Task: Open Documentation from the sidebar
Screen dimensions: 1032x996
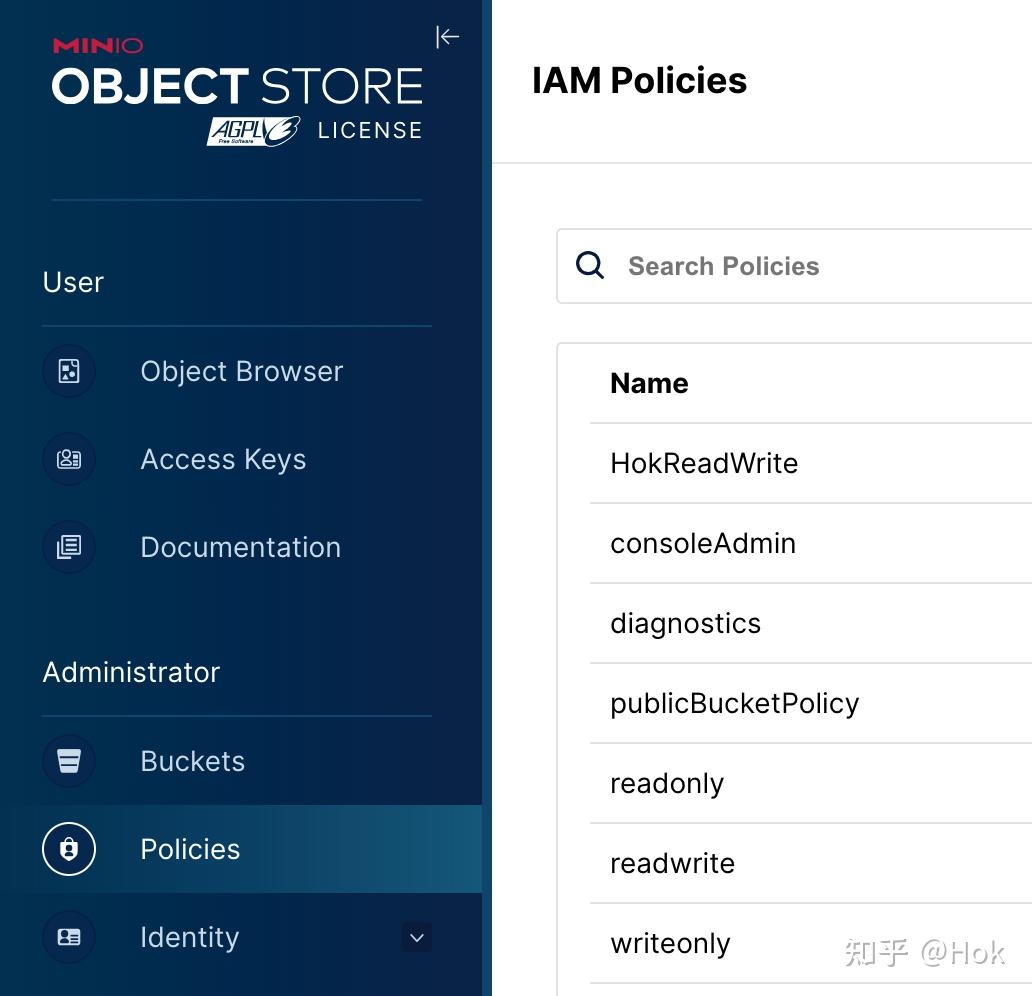Action: (x=240, y=547)
